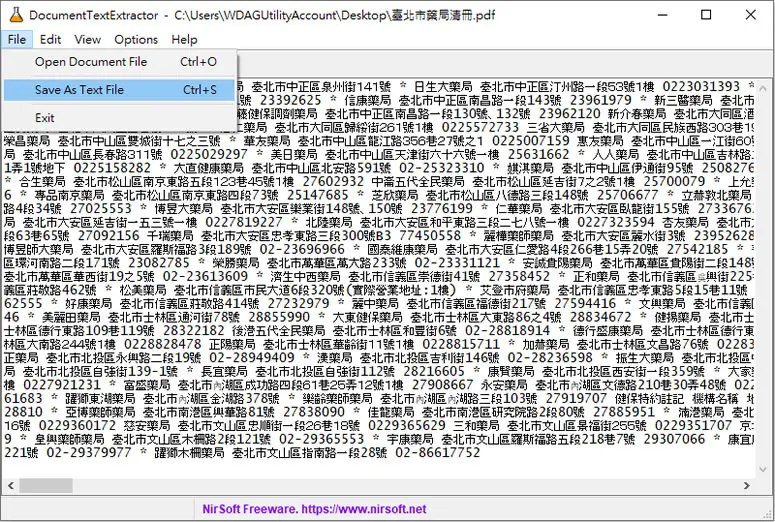Click the horizontal scrollbar left arrow
775x522 pixels.
[10, 485]
